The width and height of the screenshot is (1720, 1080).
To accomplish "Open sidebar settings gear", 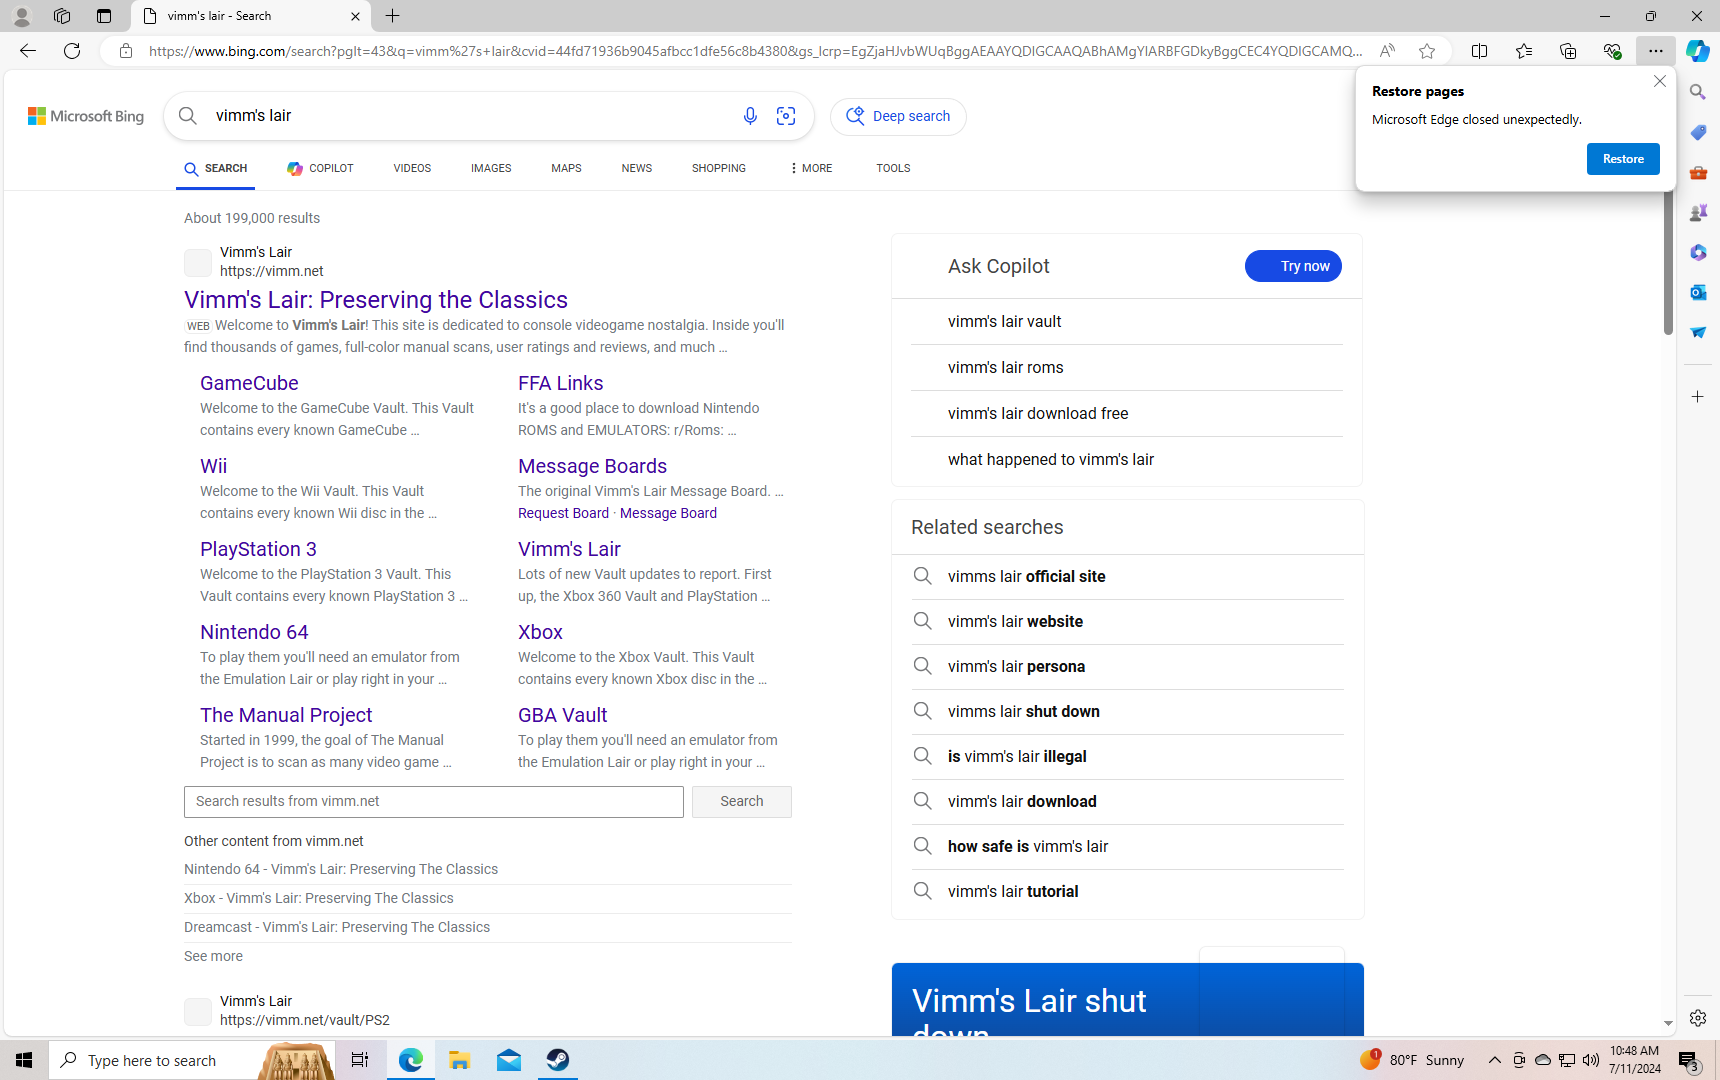I will click(x=1697, y=1018).
